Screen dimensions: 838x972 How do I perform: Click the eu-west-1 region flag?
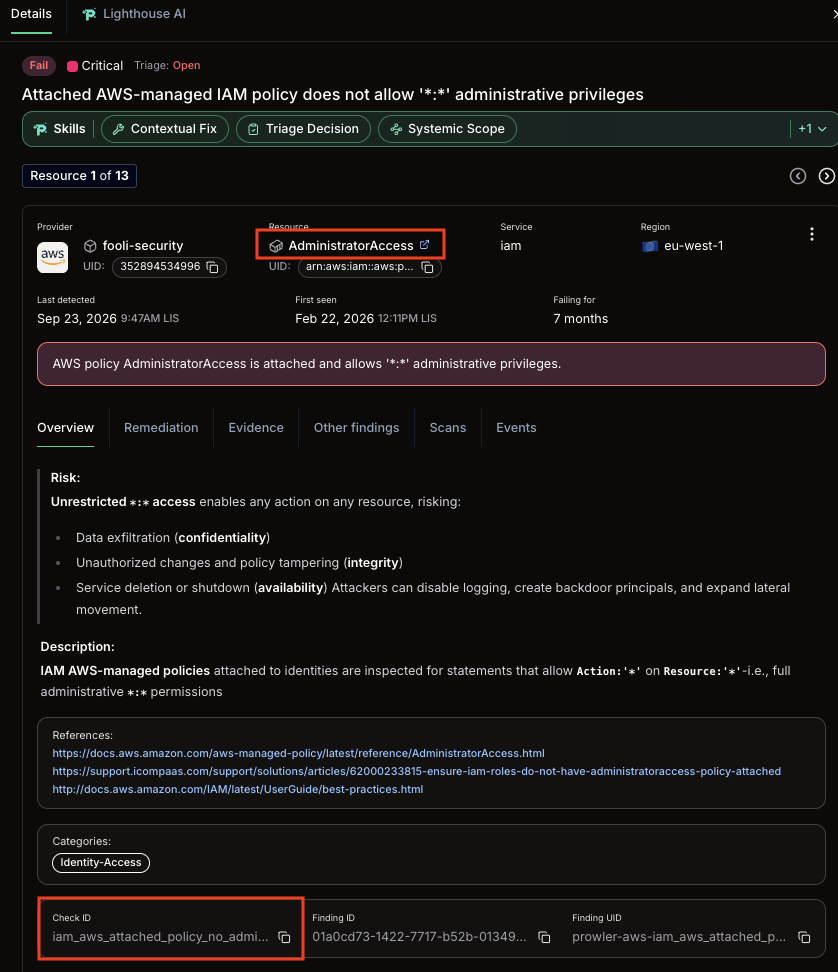(650, 246)
